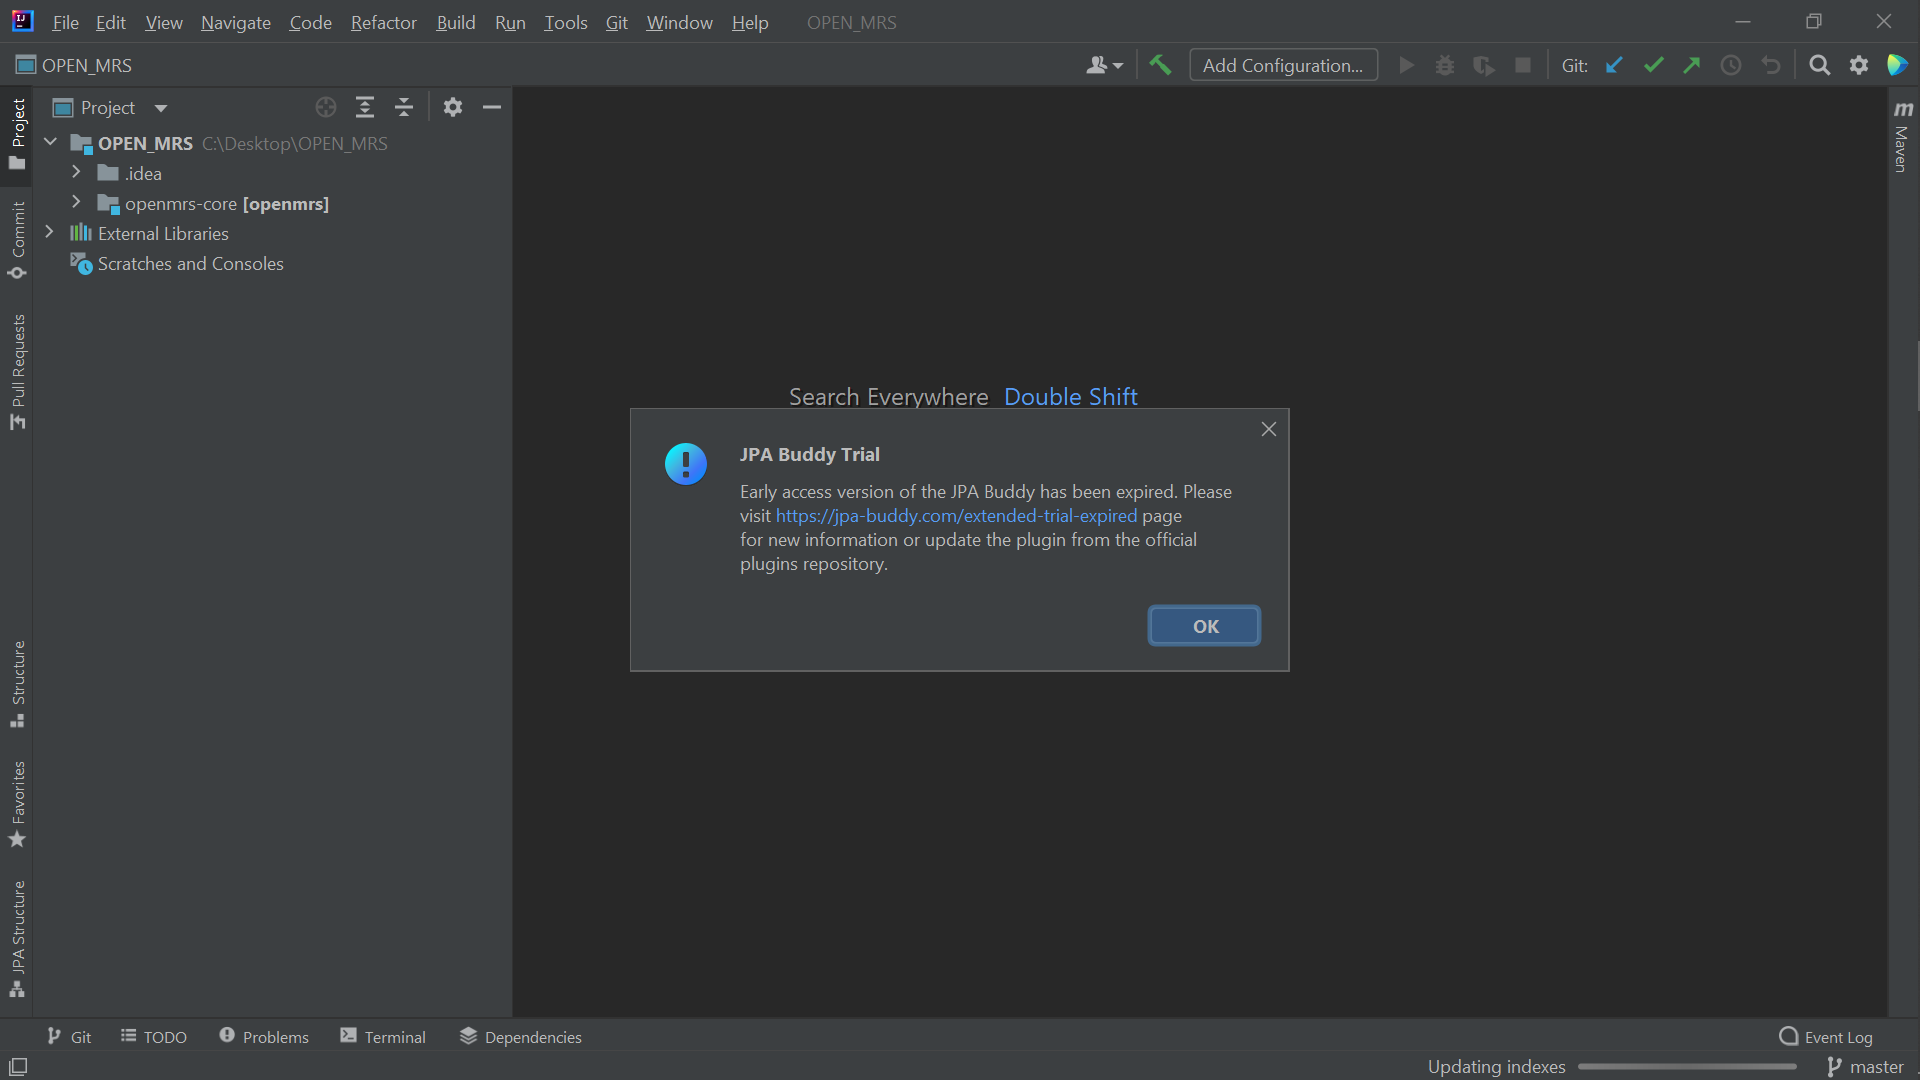Image resolution: width=1920 pixels, height=1080 pixels.
Task: Click the Build Project hammer icon
Action: [x=1160, y=65]
